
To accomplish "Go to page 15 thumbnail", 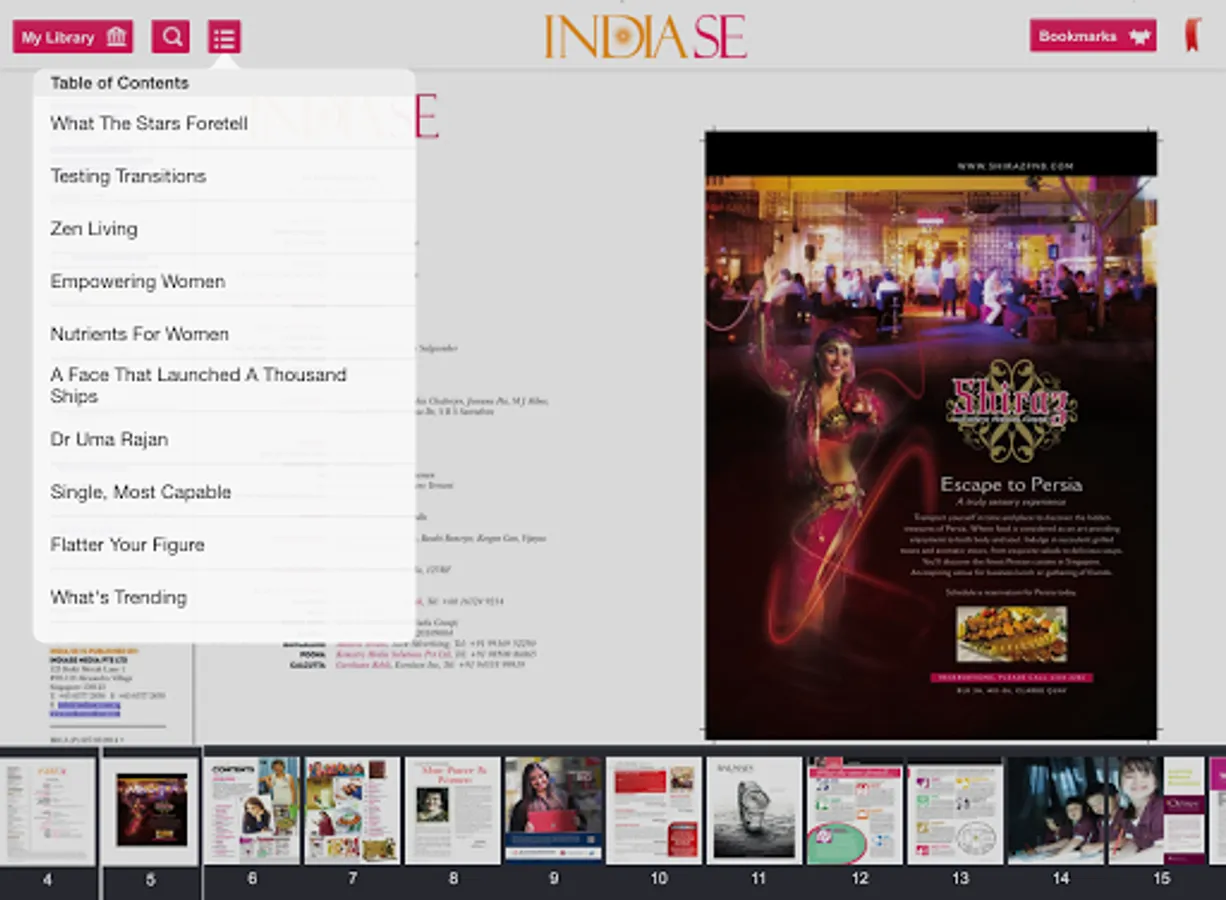I will 1157,811.
